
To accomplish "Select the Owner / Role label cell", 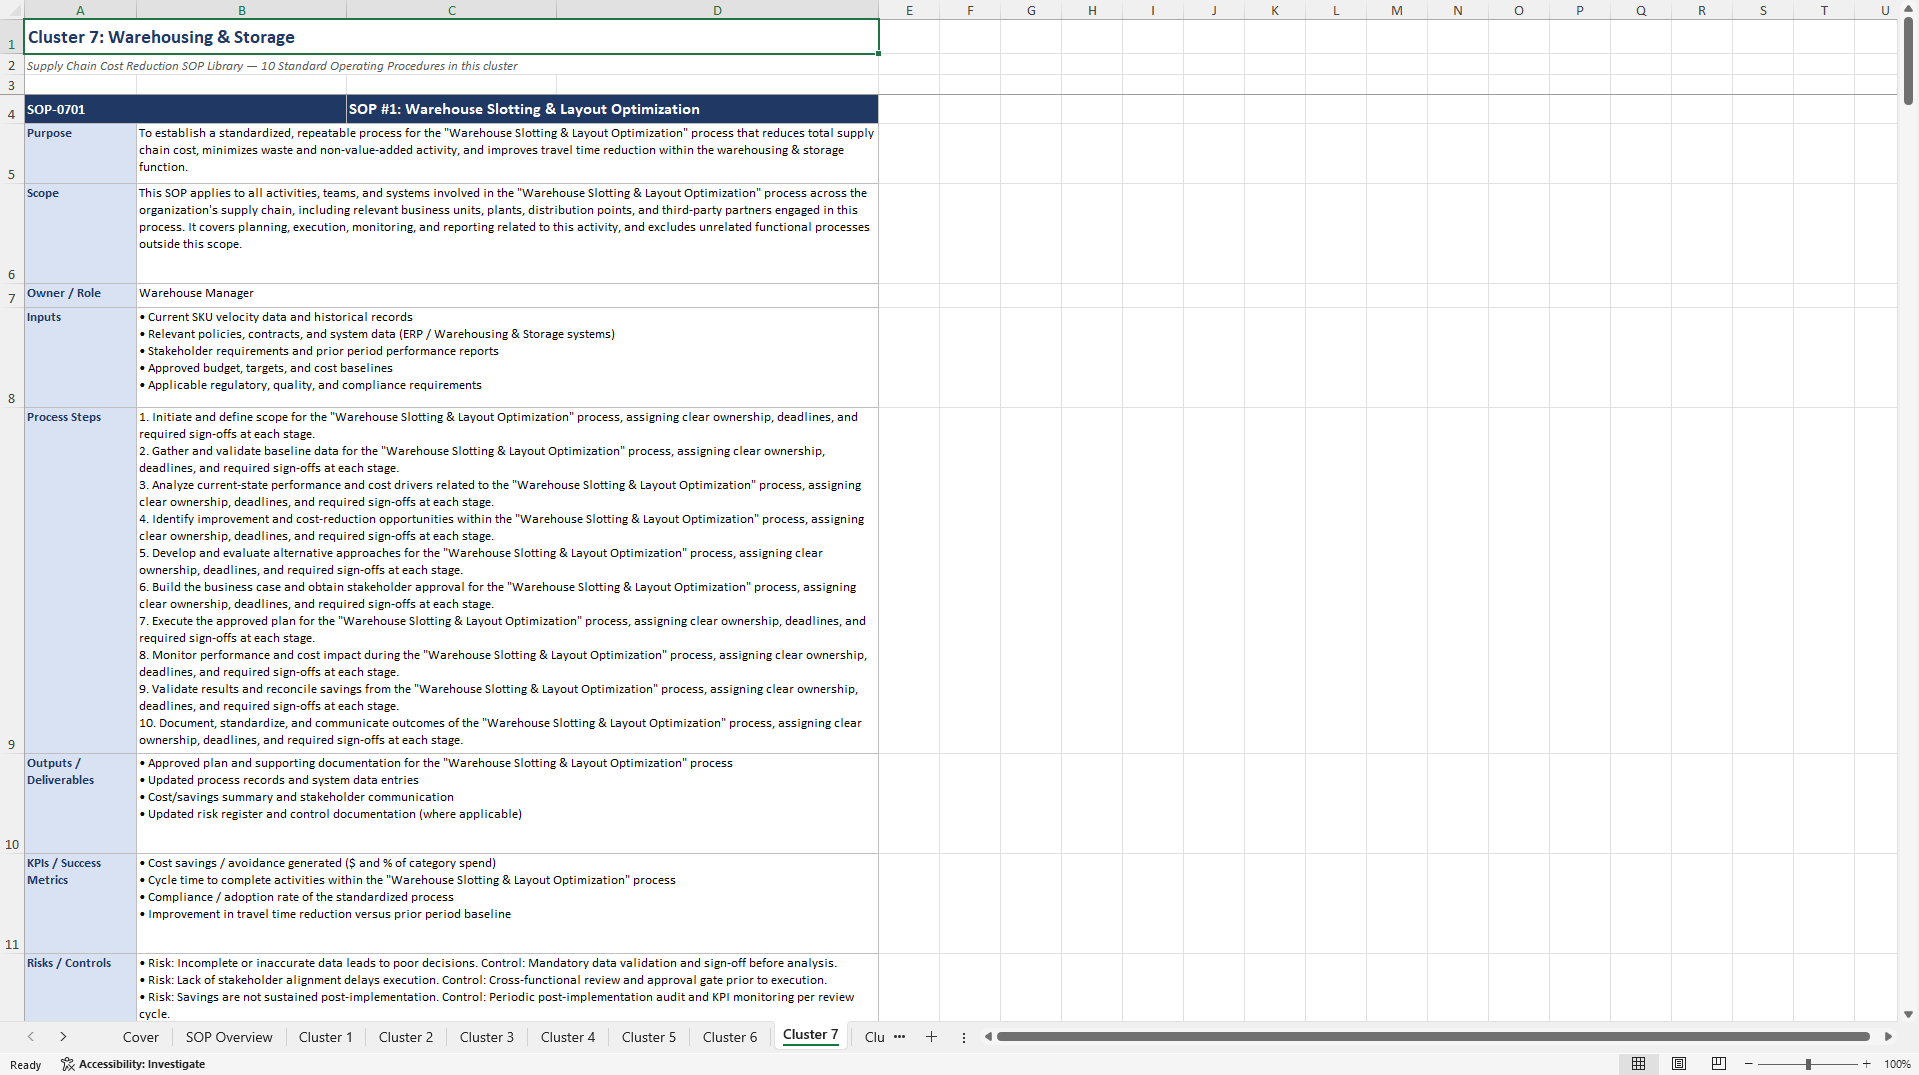I will coord(80,295).
